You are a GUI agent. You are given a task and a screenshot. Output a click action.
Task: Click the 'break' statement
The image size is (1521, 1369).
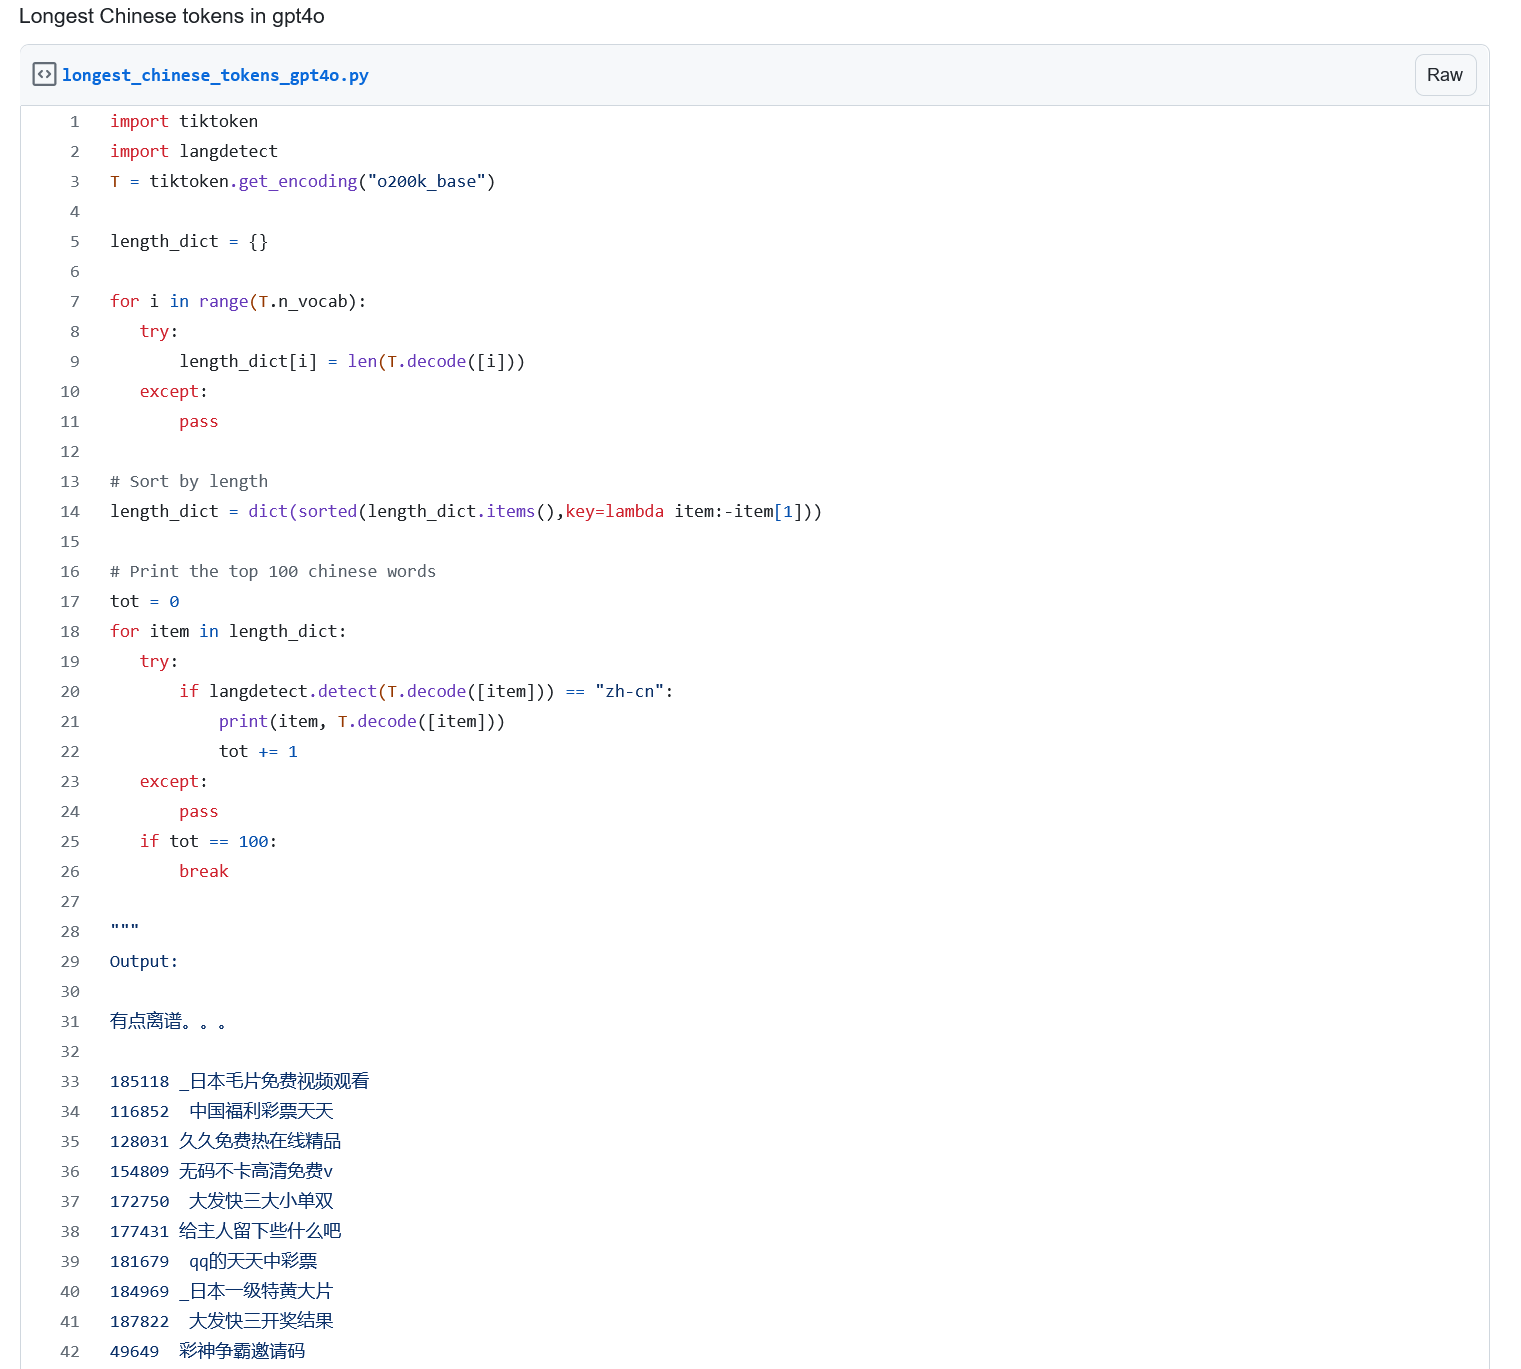tap(204, 871)
